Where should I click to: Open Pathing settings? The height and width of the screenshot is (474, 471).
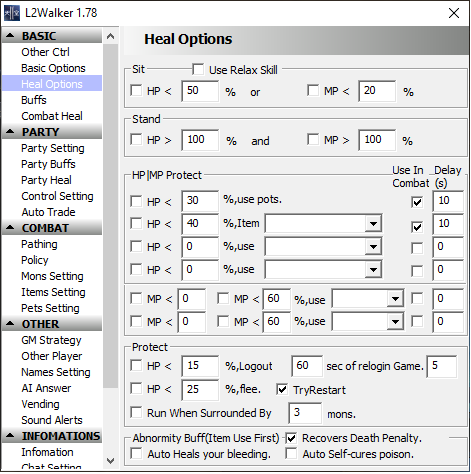[39, 244]
